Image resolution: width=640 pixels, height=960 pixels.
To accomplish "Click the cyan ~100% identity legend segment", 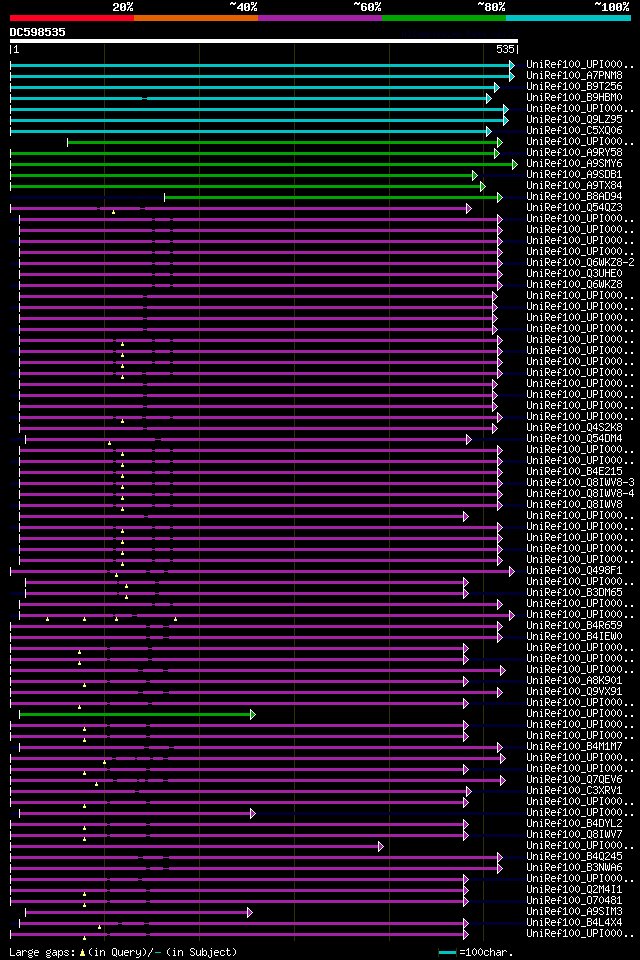I will (x=568, y=18).
